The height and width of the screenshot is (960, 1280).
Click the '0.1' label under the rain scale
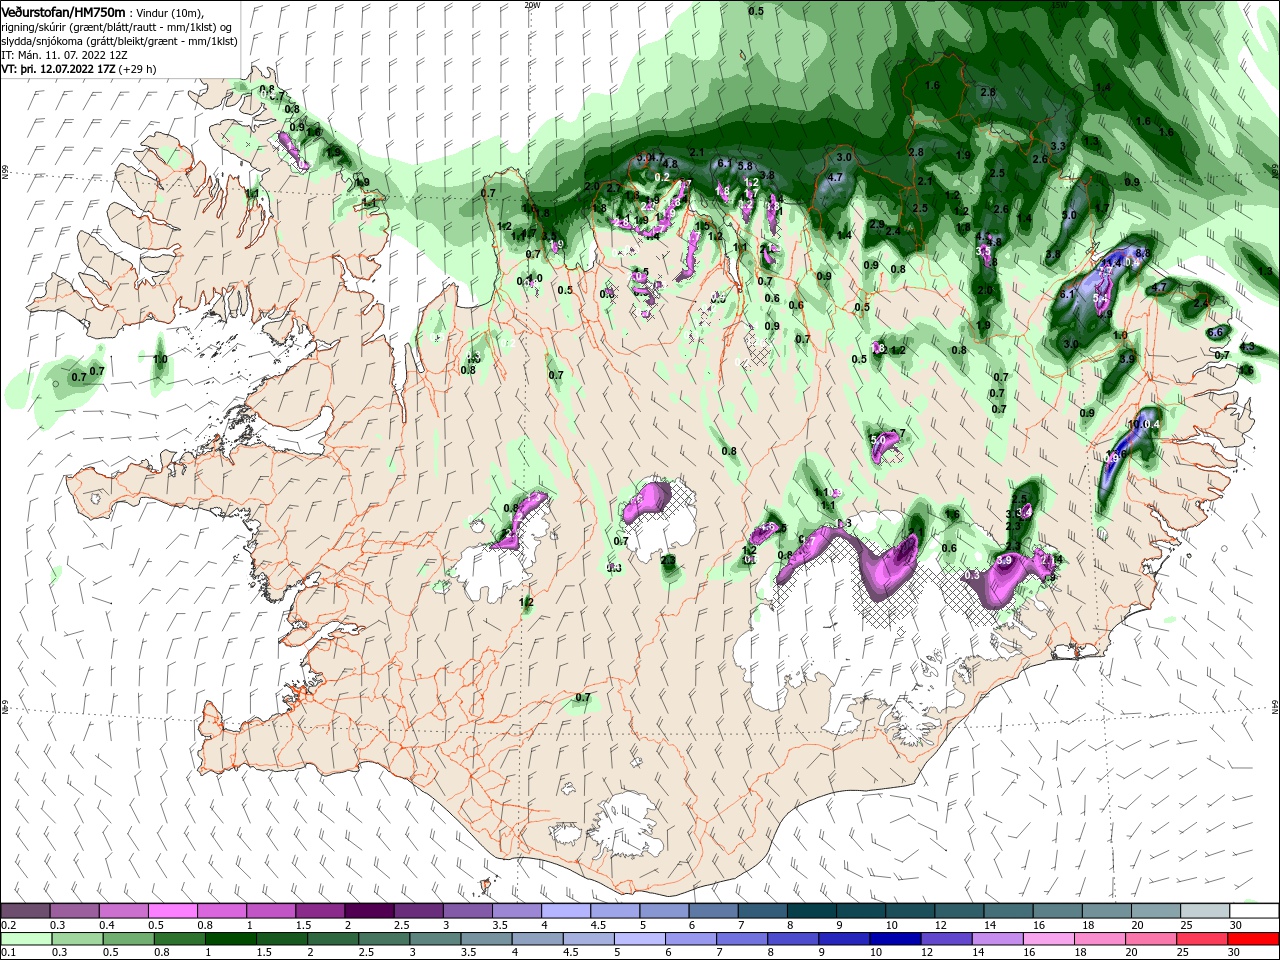8,953
